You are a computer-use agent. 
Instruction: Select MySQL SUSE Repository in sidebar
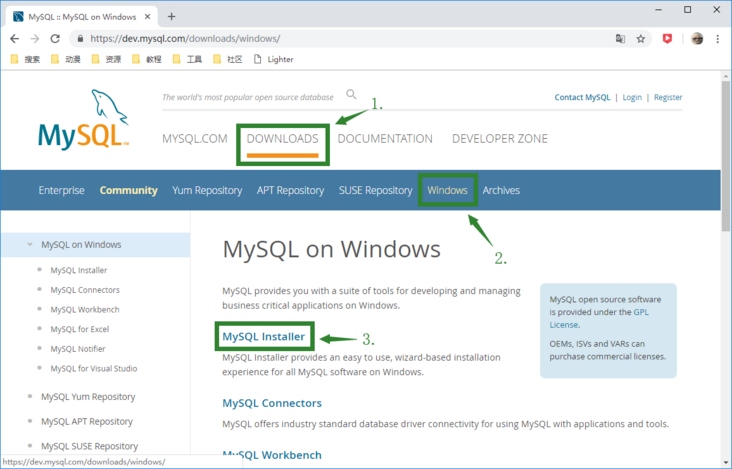pyautogui.click(x=90, y=446)
